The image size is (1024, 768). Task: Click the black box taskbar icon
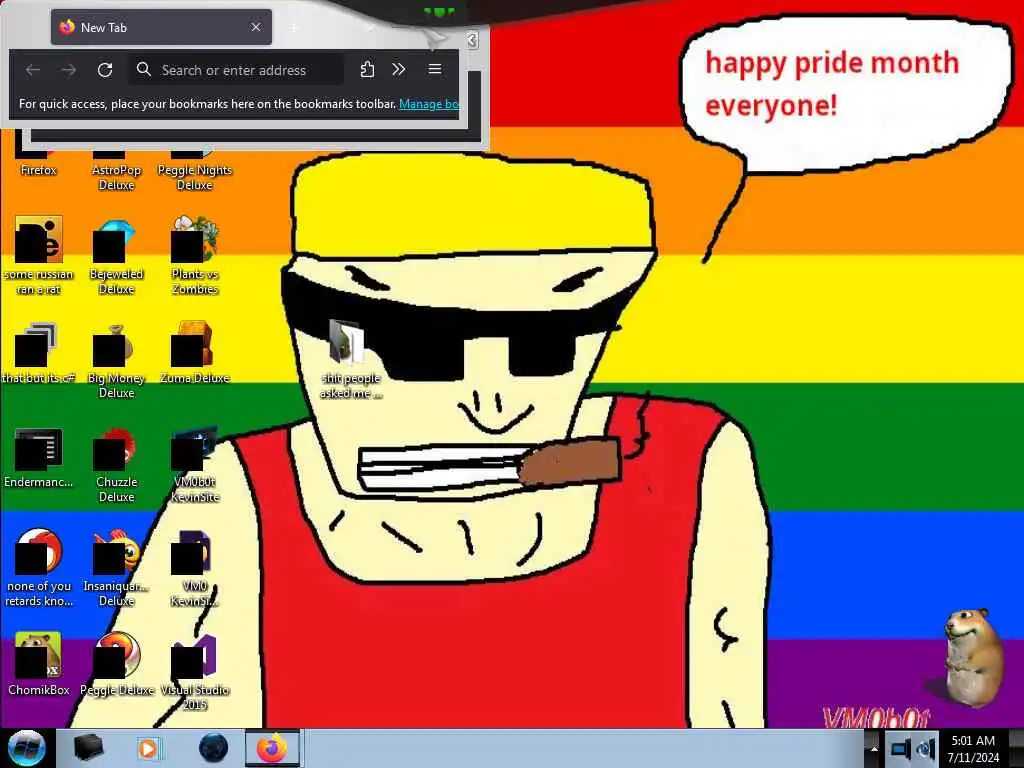click(x=89, y=748)
